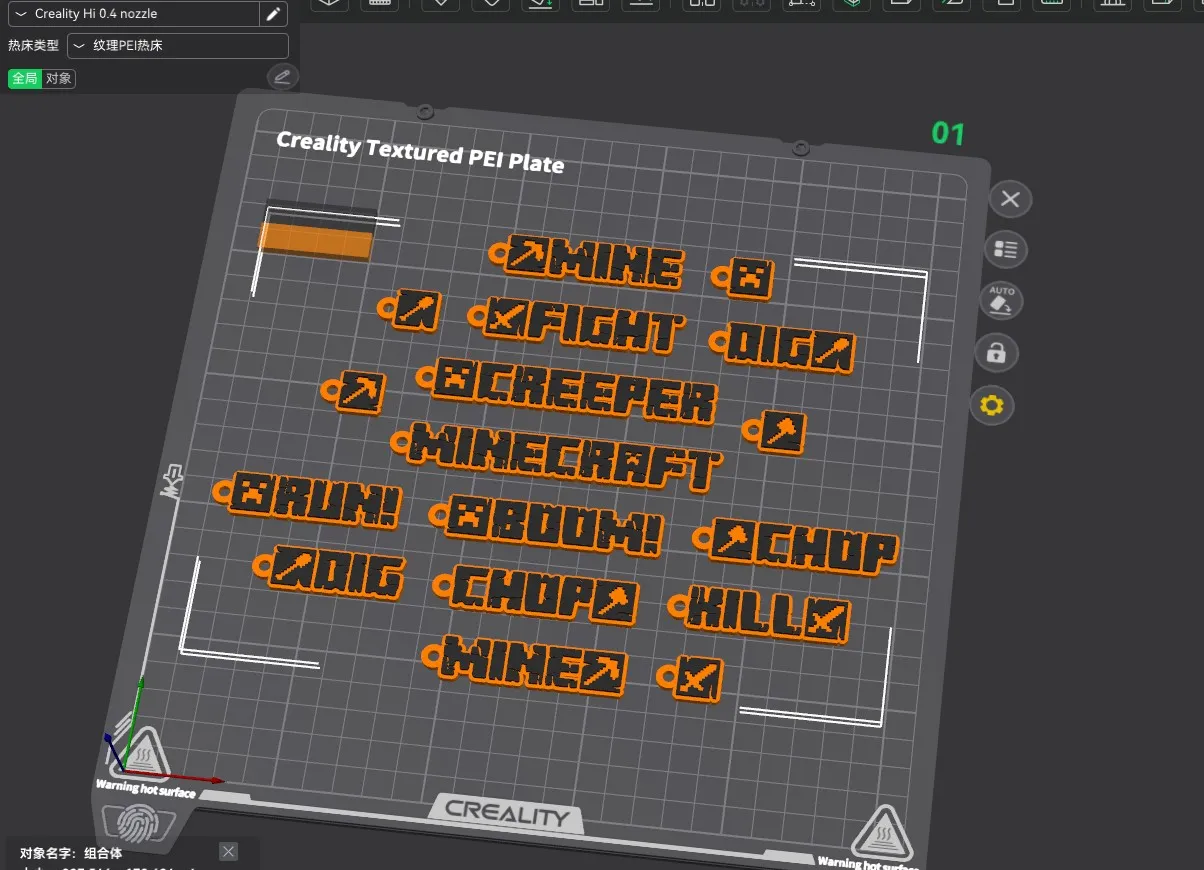Select the FIGHT keychain model

tap(575, 325)
